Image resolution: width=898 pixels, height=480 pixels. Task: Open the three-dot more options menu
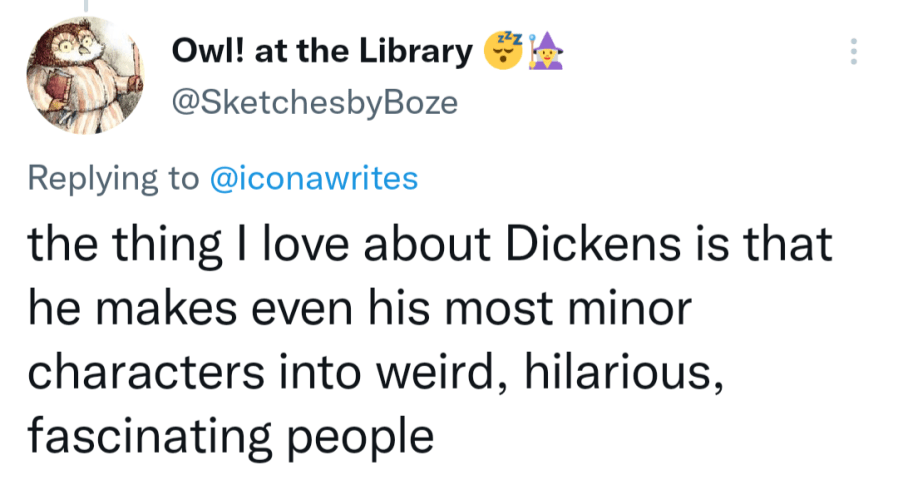point(853,52)
